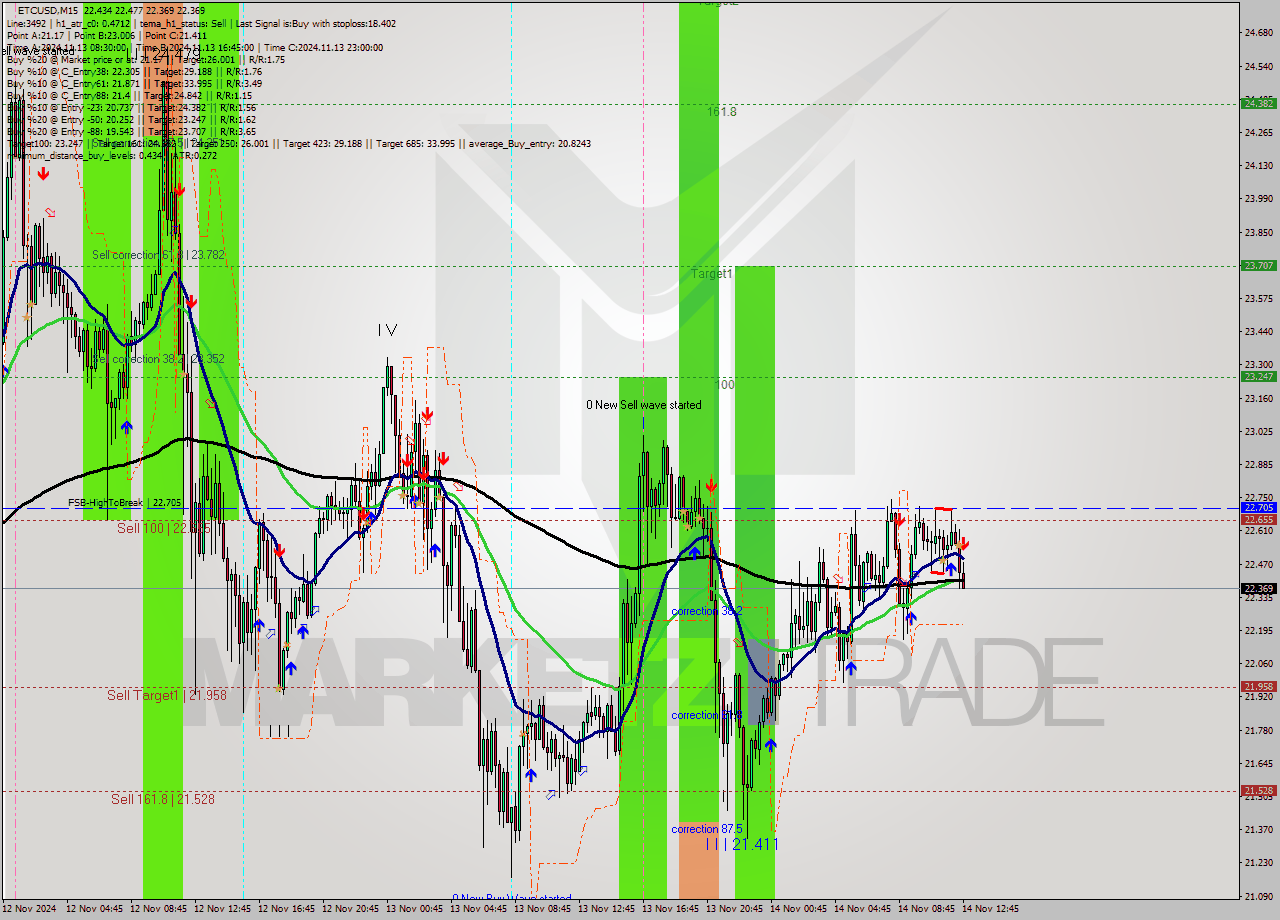The image size is (1280, 920).
Task: Select the 'Target1' label on green bar
Action: click(x=713, y=273)
